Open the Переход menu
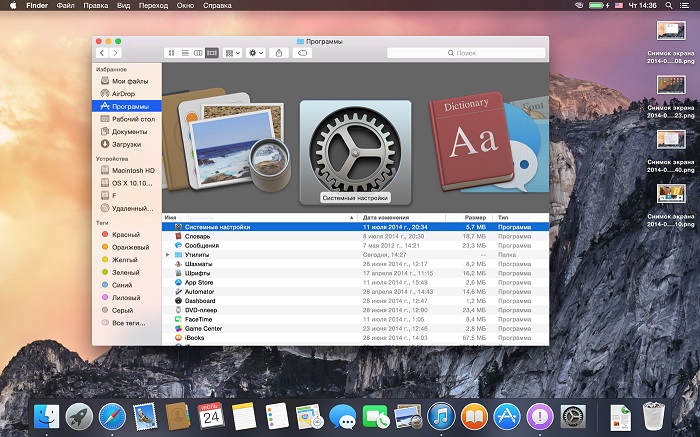The width and height of the screenshot is (700, 437). 153,5
